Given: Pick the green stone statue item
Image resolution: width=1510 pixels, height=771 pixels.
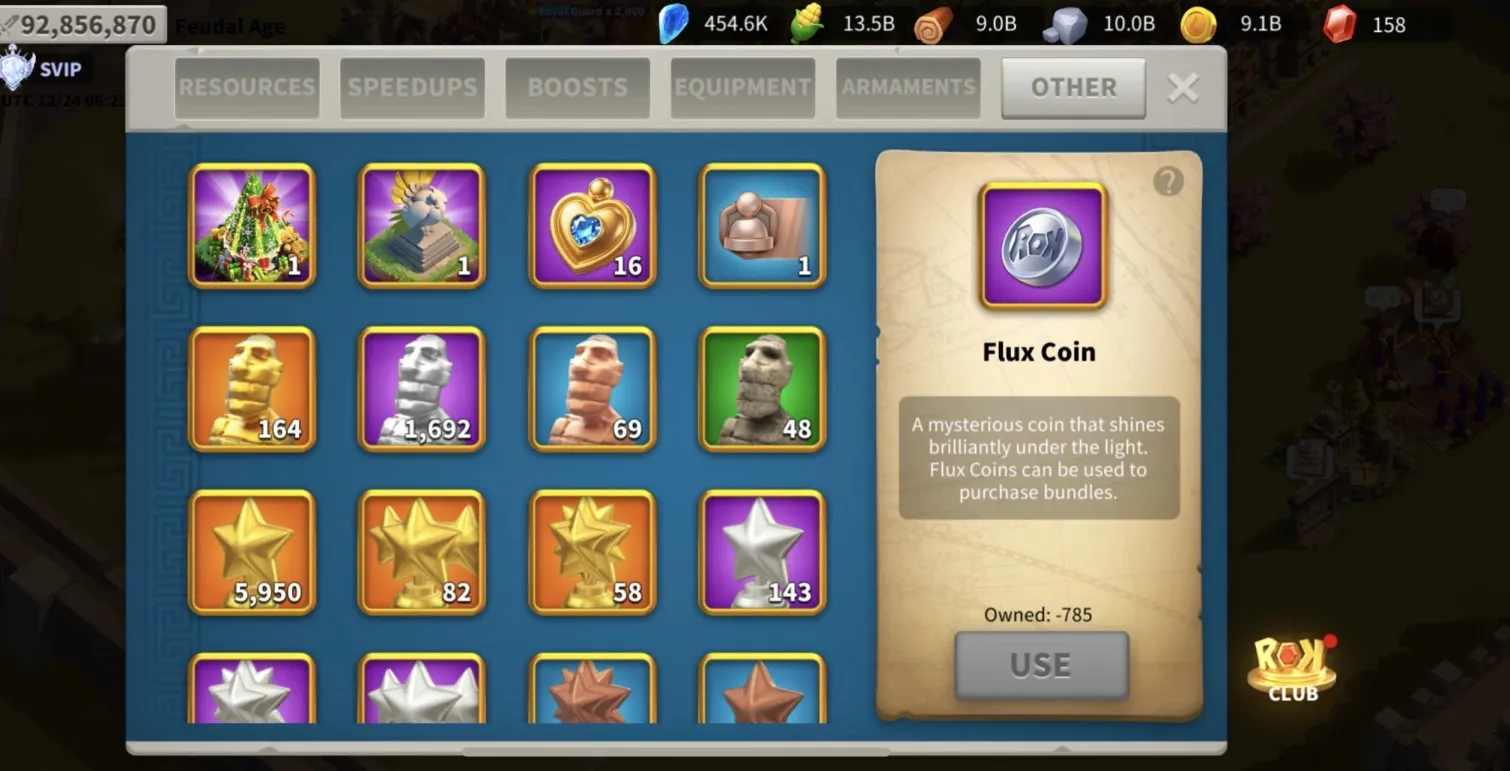Looking at the screenshot, I should point(762,389).
